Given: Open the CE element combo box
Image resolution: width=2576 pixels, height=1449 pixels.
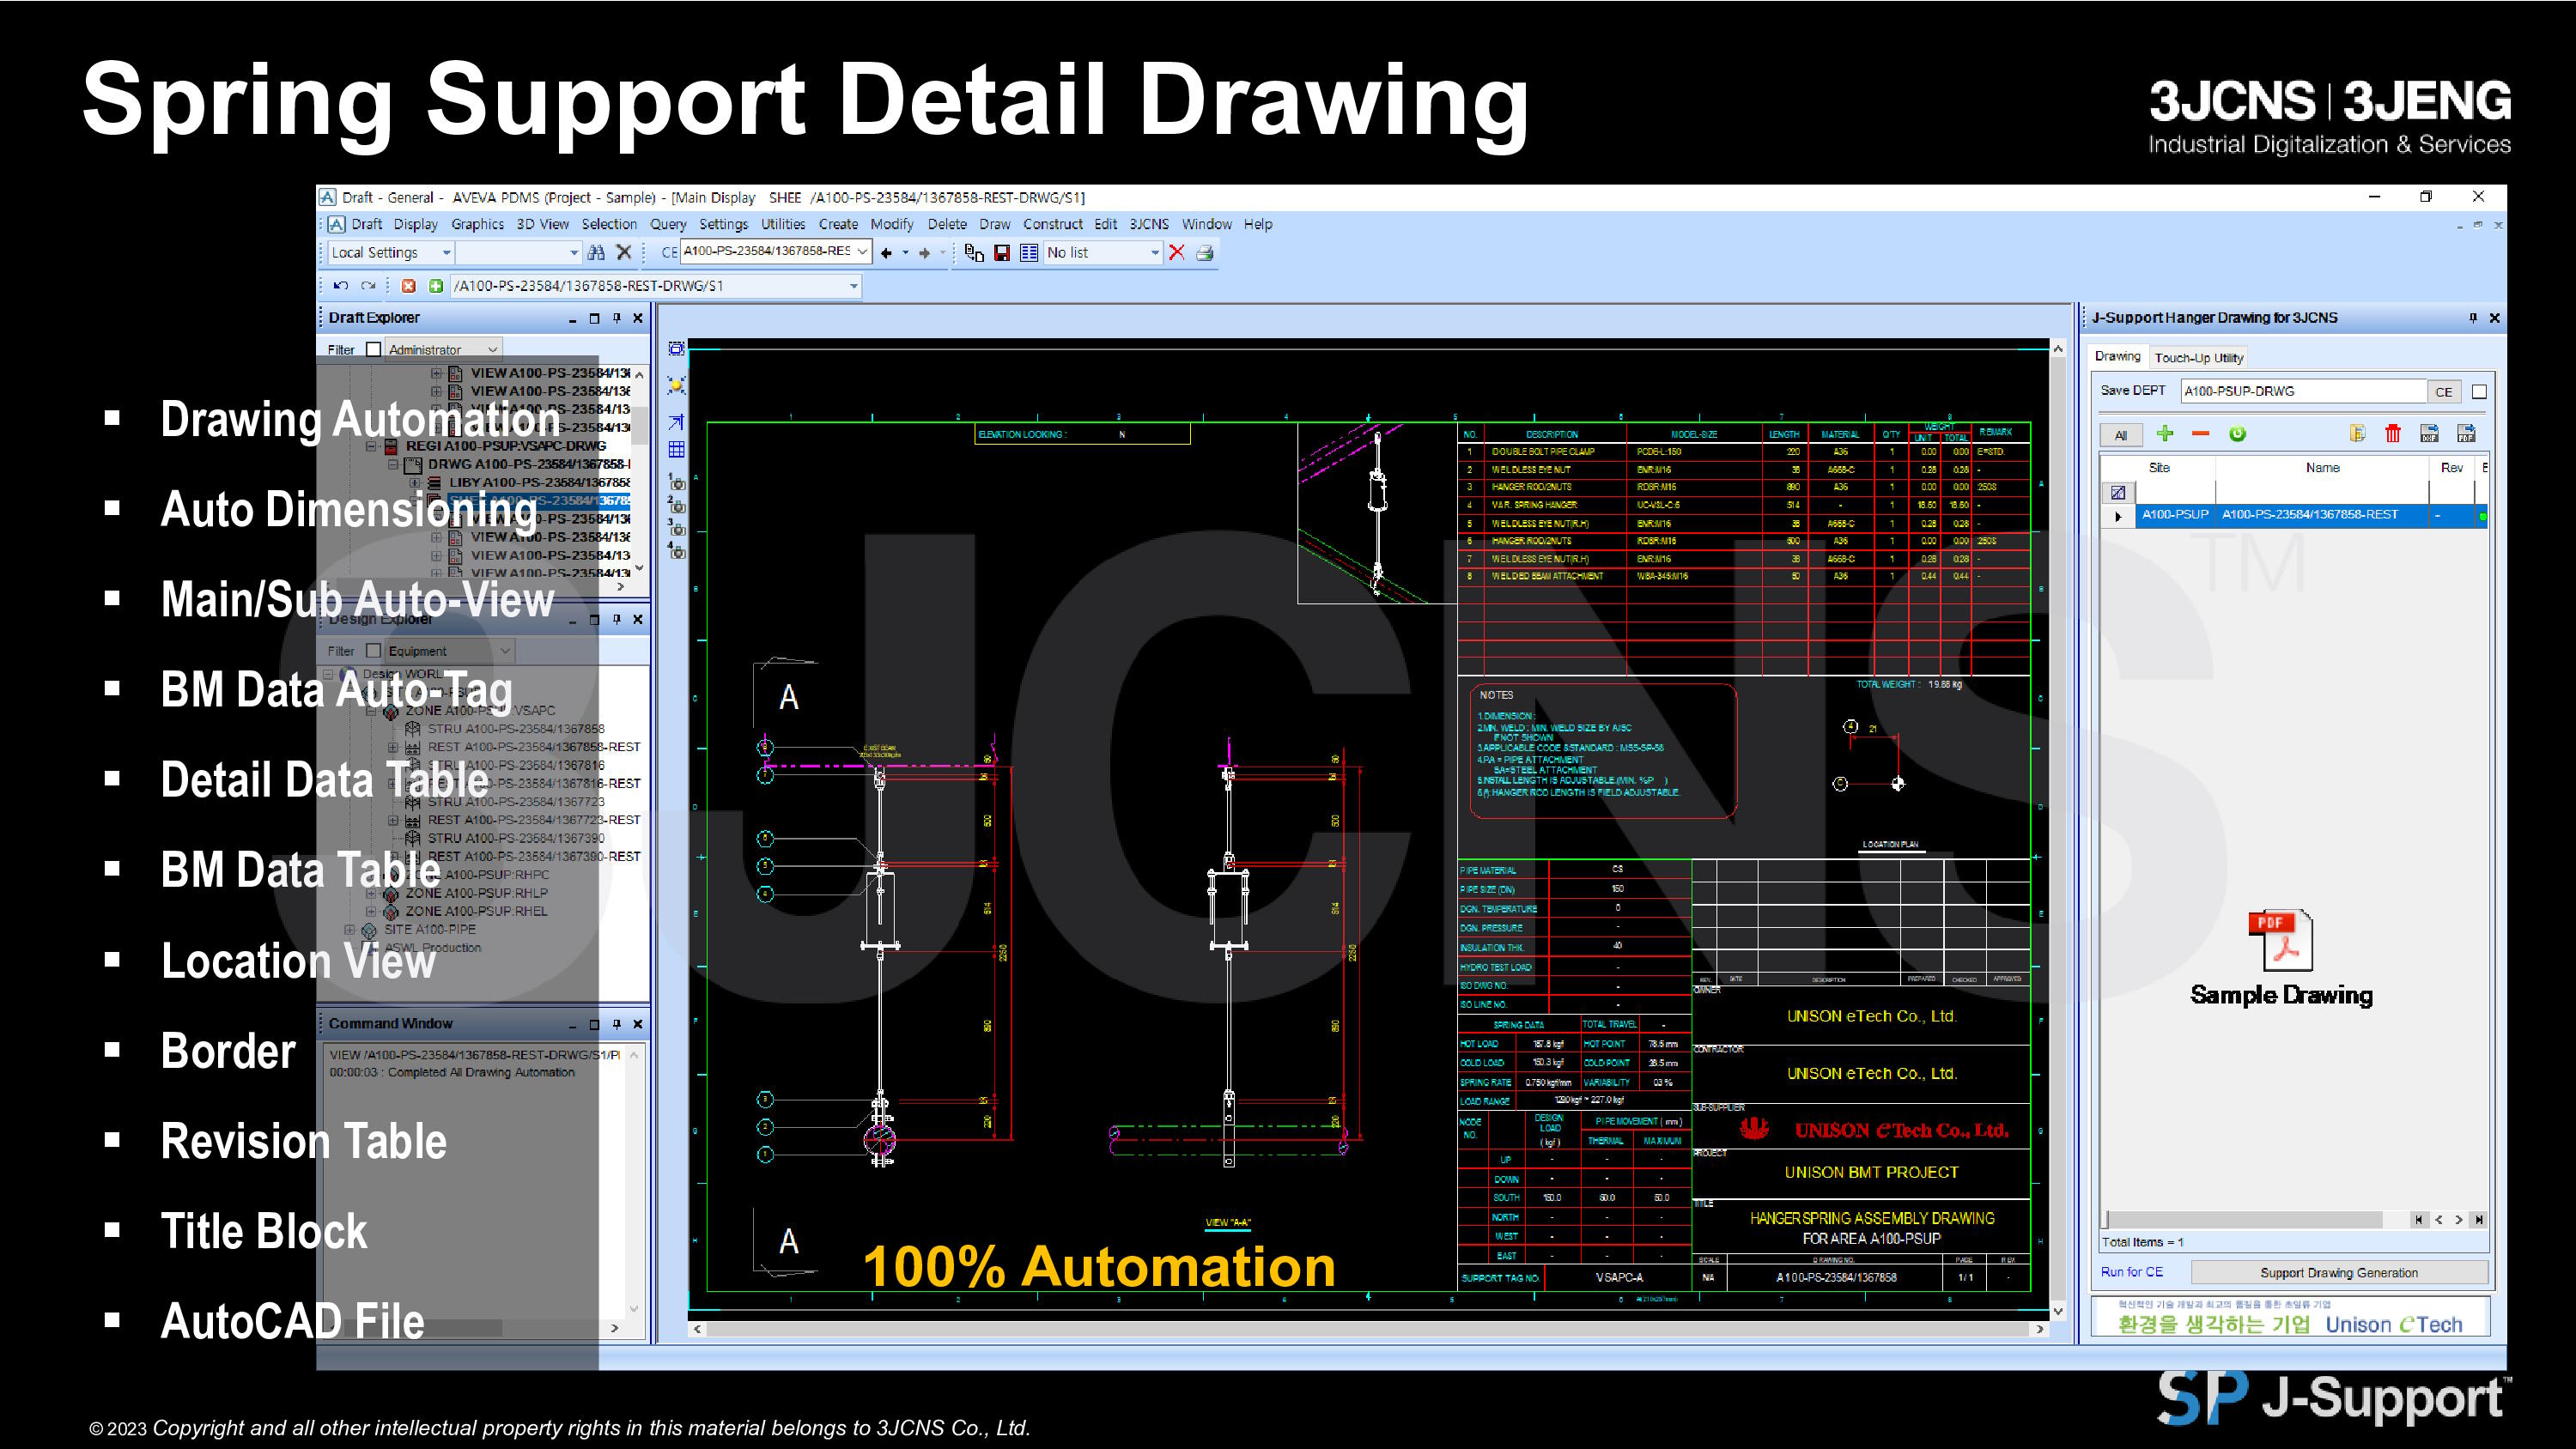Looking at the screenshot, I should 776,251.
